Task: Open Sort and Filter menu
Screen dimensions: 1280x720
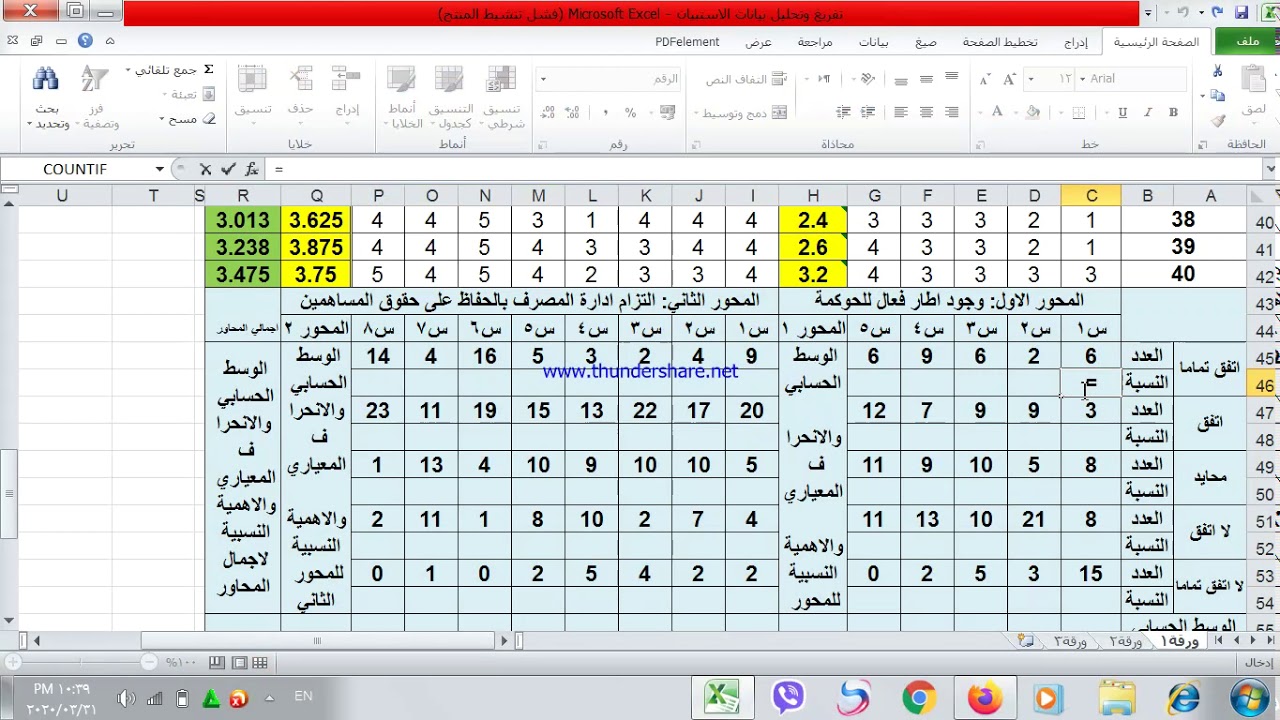Action: (96, 97)
